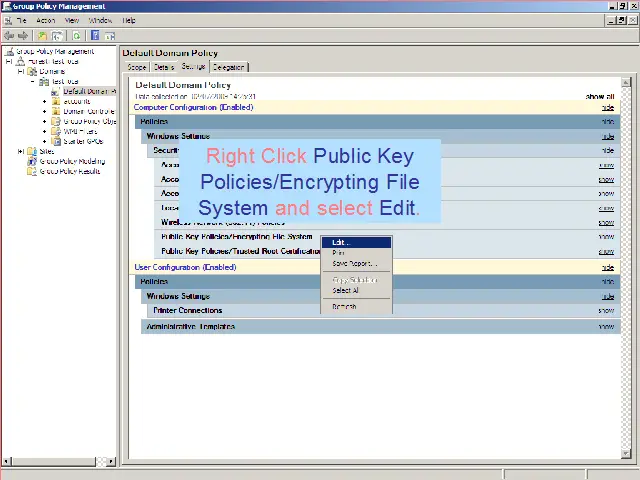Open the Action menu
Viewport: 640px width, 480px height.
tap(46, 20)
